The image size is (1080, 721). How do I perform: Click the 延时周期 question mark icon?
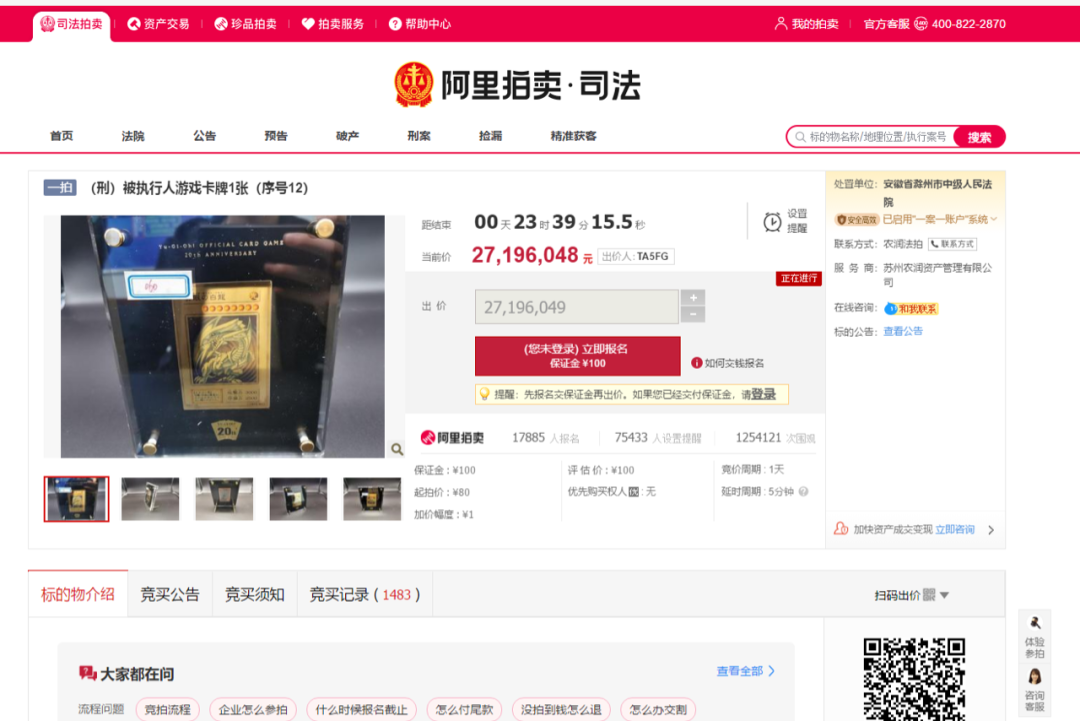tap(803, 492)
